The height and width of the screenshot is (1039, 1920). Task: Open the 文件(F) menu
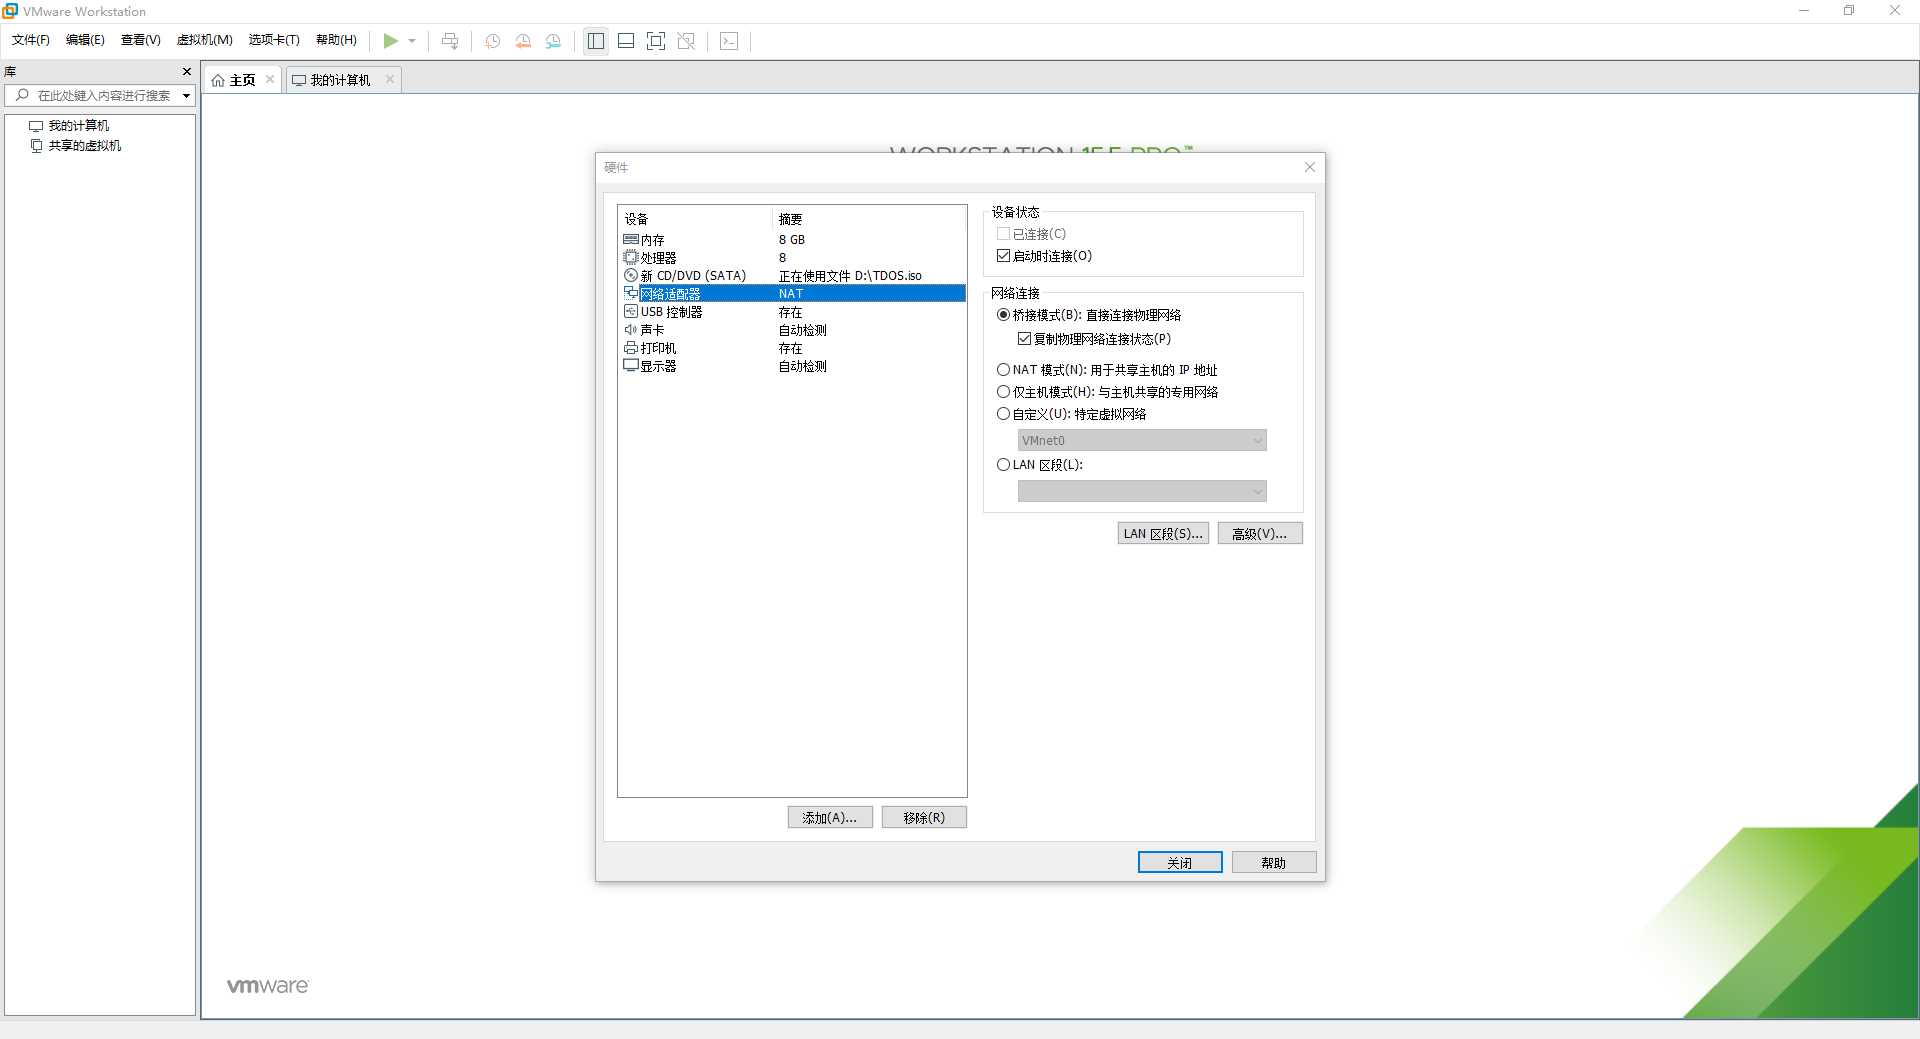tap(31, 40)
